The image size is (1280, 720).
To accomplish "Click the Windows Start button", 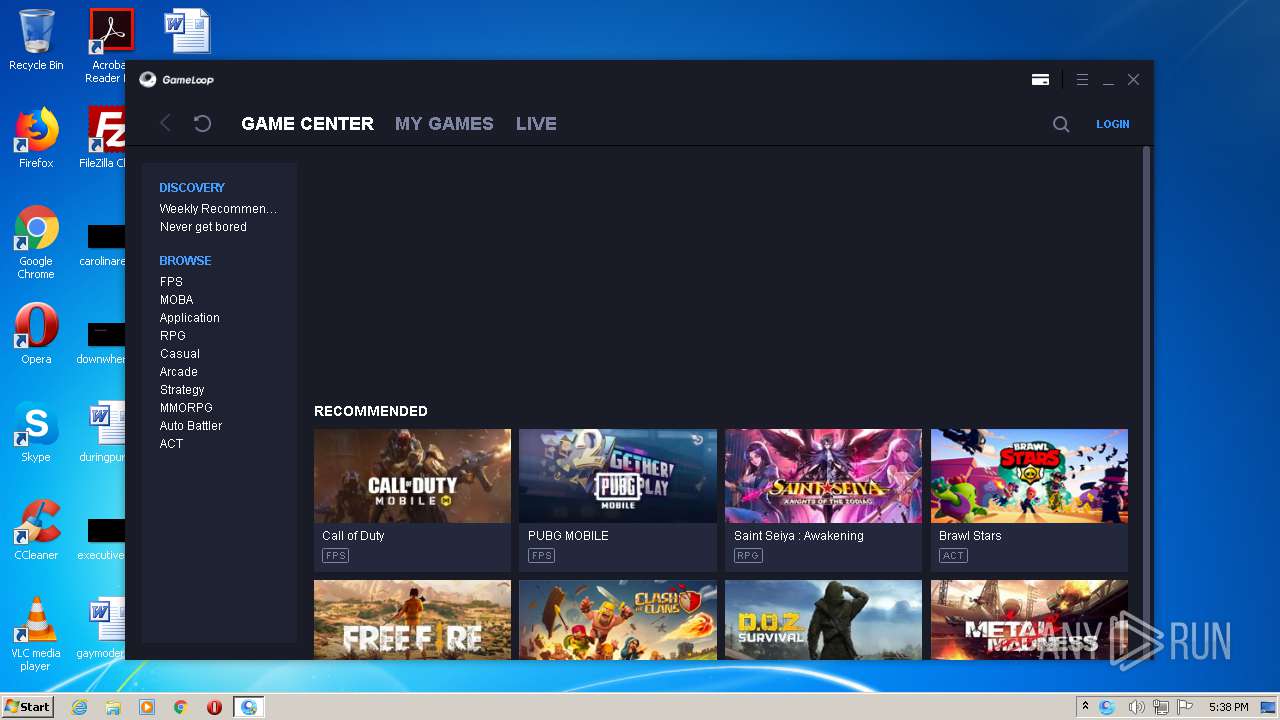I will (27, 706).
